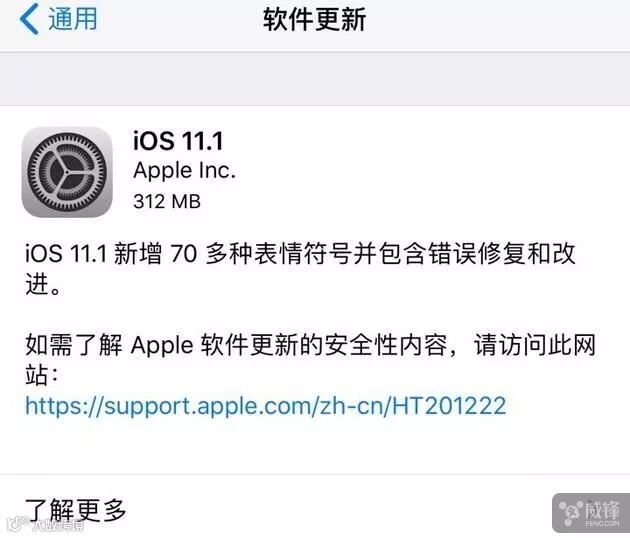Click the Apple security content paragraph
The image size is (630, 538).
(310, 359)
